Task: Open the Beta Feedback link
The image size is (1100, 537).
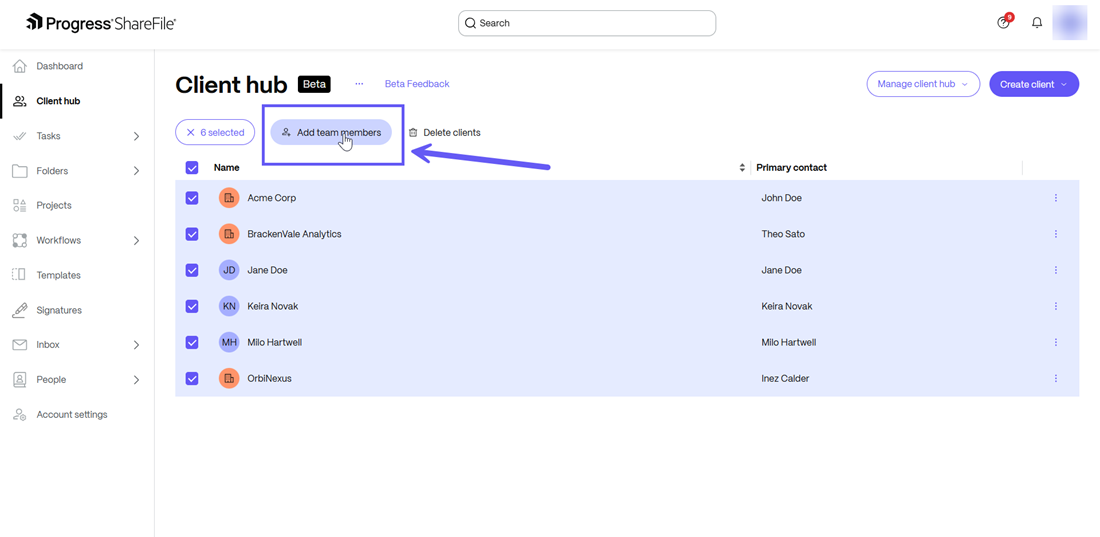Action: [x=417, y=84]
